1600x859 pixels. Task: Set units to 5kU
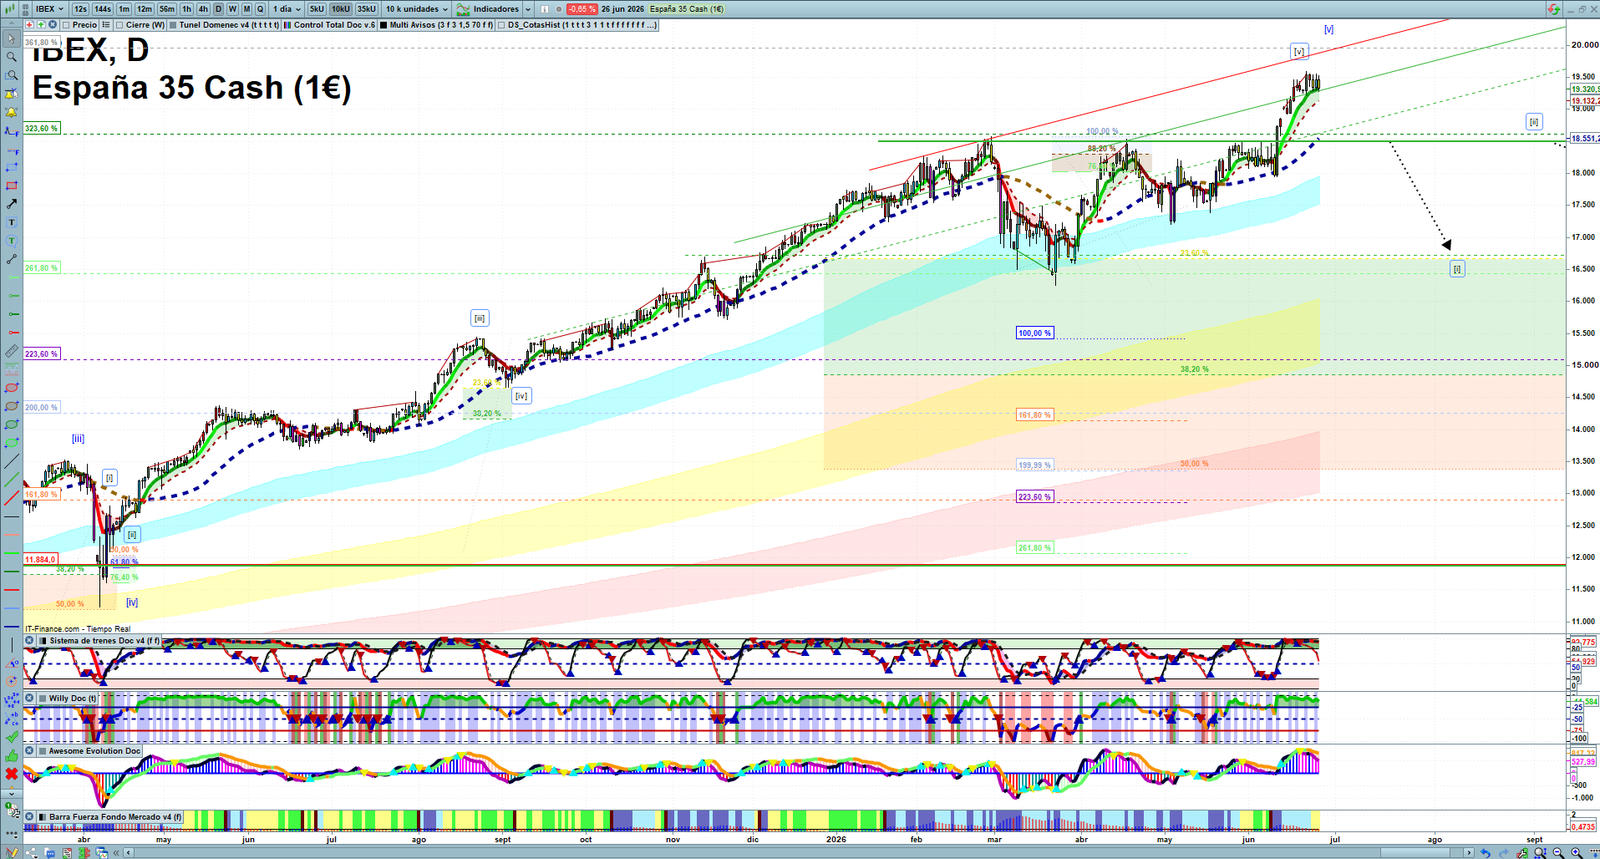coord(317,9)
